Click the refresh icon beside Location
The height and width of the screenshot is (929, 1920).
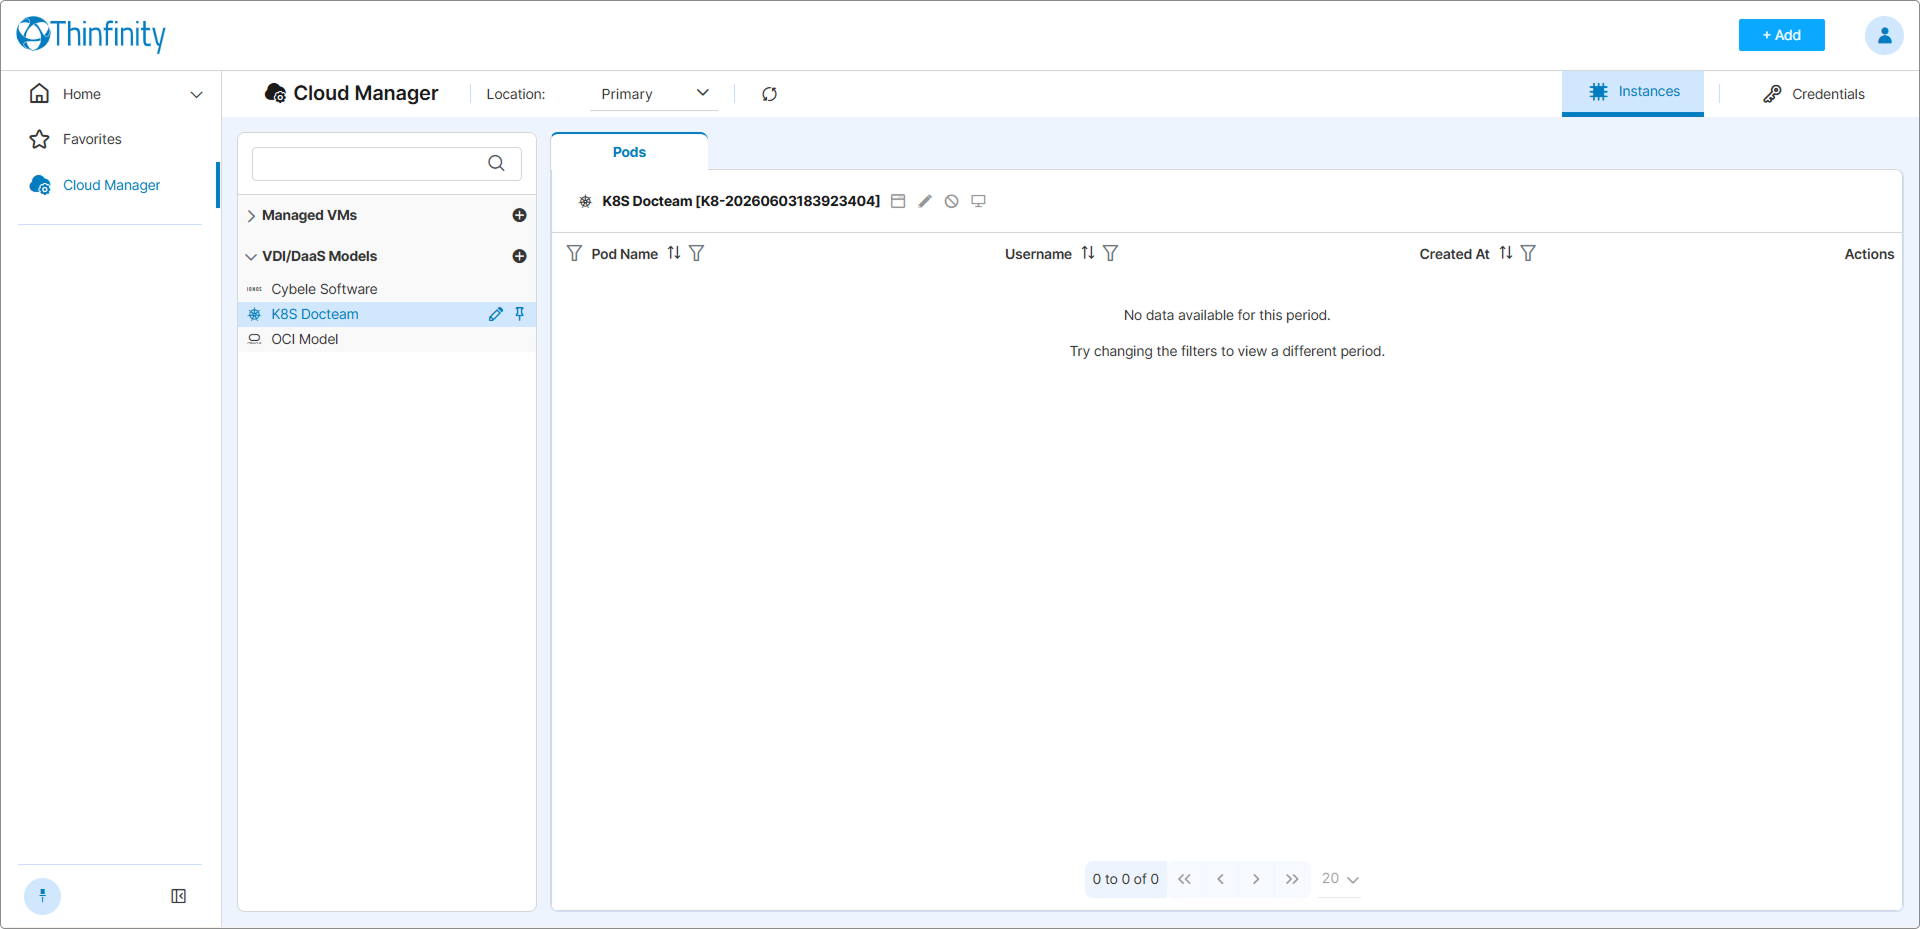point(769,94)
